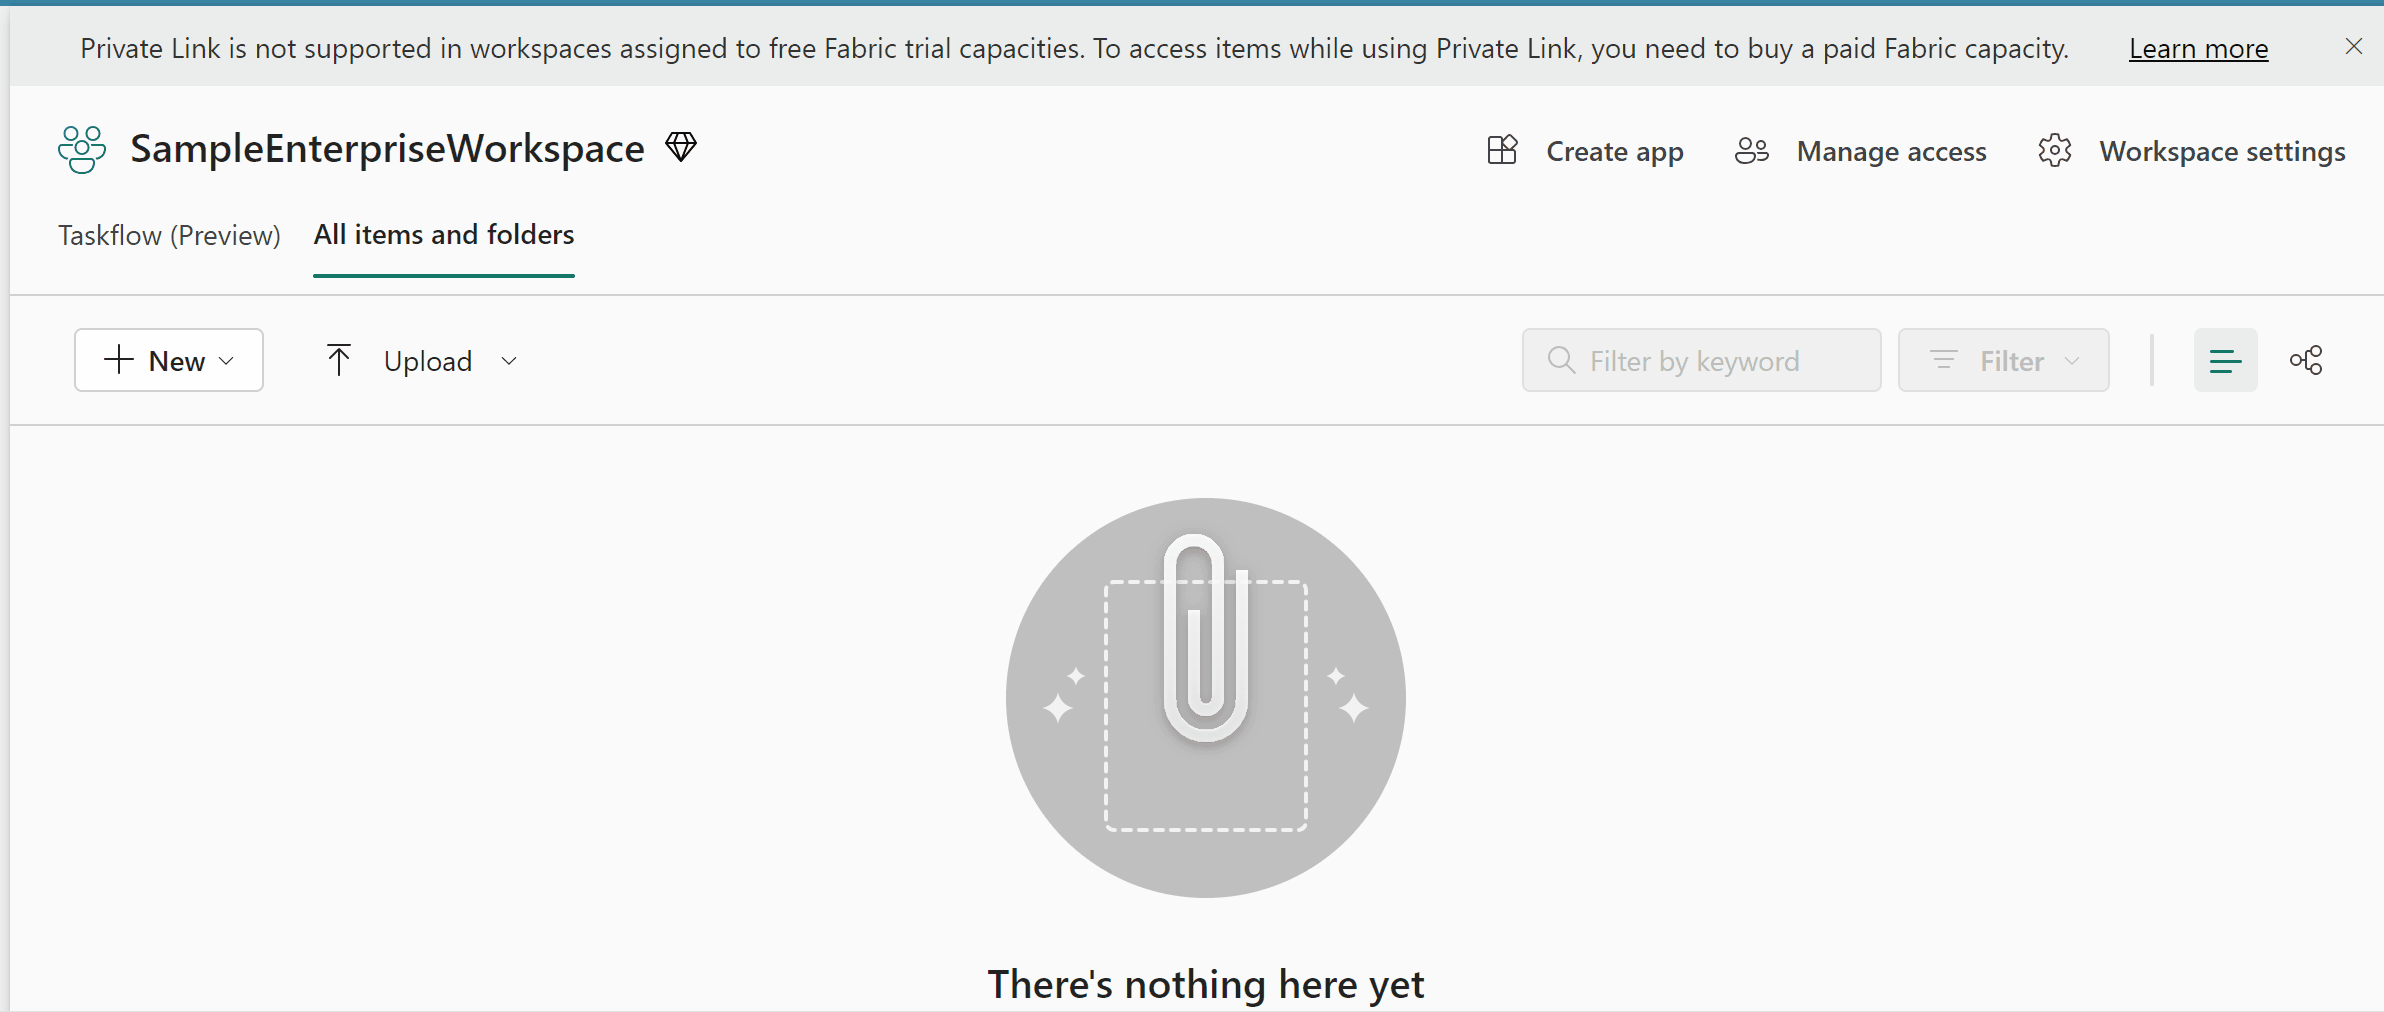Open the lineage view icon
Viewport: 2384px width, 1012px height.
[x=2306, y=360]
